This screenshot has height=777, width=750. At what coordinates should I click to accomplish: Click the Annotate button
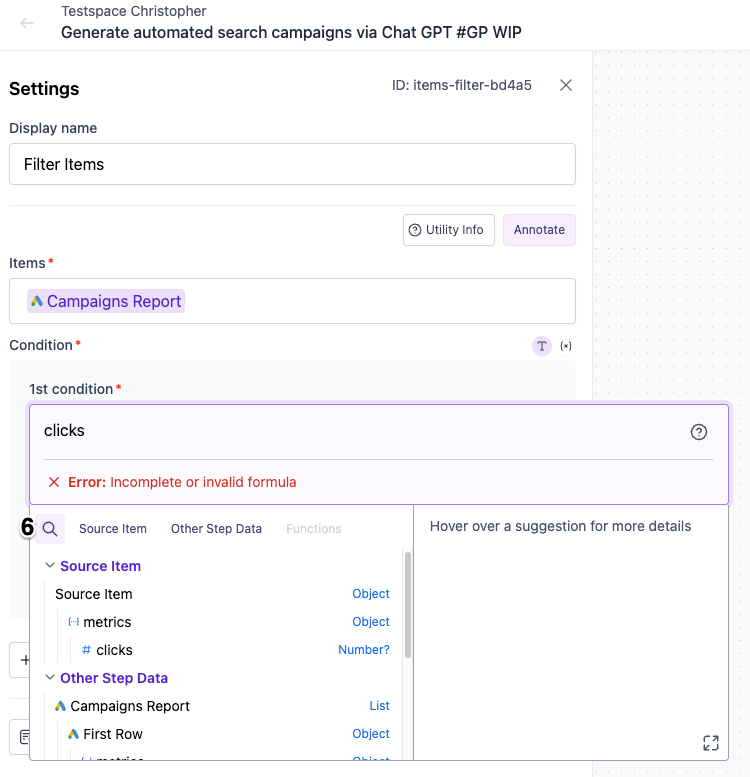[x=539, y=230]
